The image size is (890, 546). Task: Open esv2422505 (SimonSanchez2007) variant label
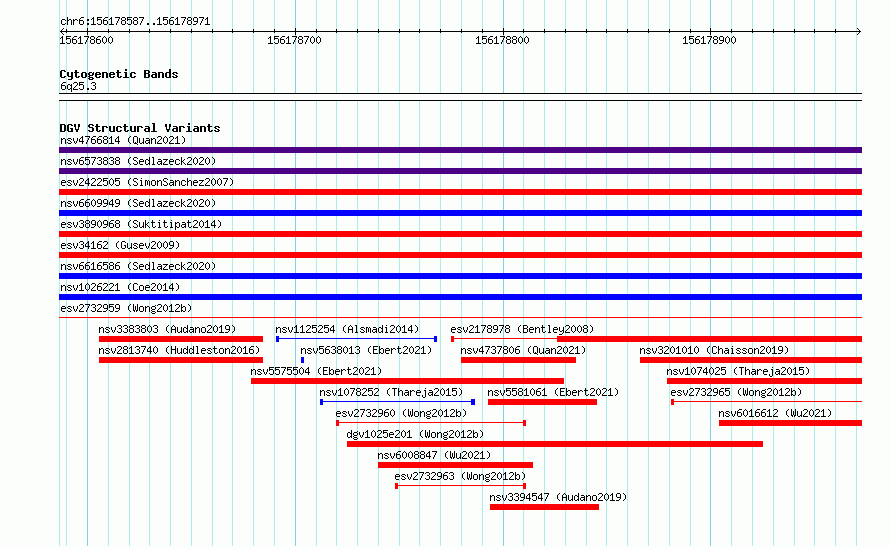click(x=147, y=182)
